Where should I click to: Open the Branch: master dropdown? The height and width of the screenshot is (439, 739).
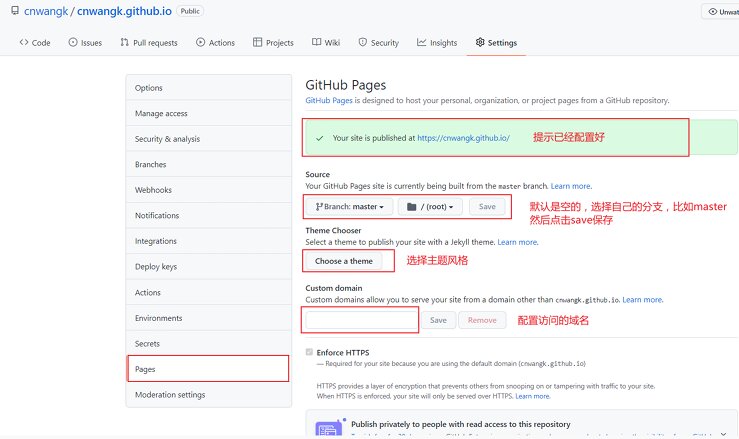pos(349,207)
